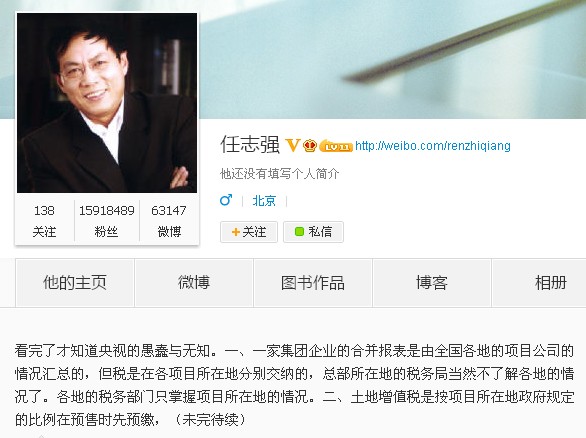Switch to the 微博 tab
Image resolution: width=586 pixels, height=438 pixels.
coord(194,283)
